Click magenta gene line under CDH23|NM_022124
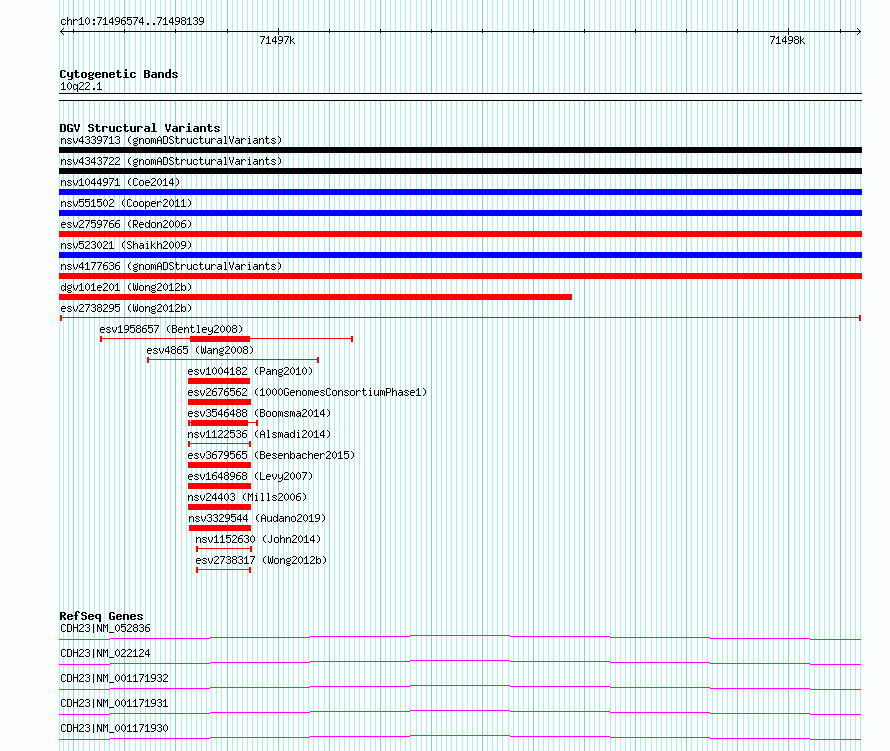890x751 pixels. [460, 662]
